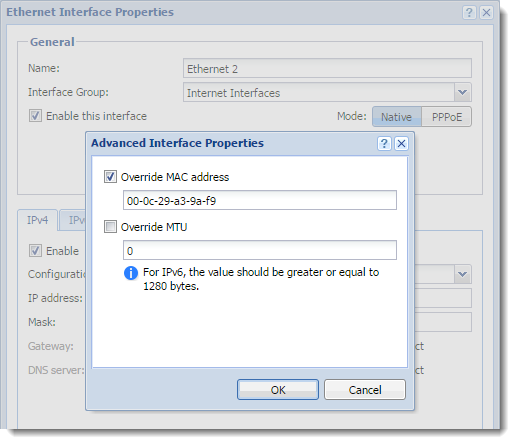Toggle Enable this interface checkbox
515x444 pixels.
coord(35,116)
